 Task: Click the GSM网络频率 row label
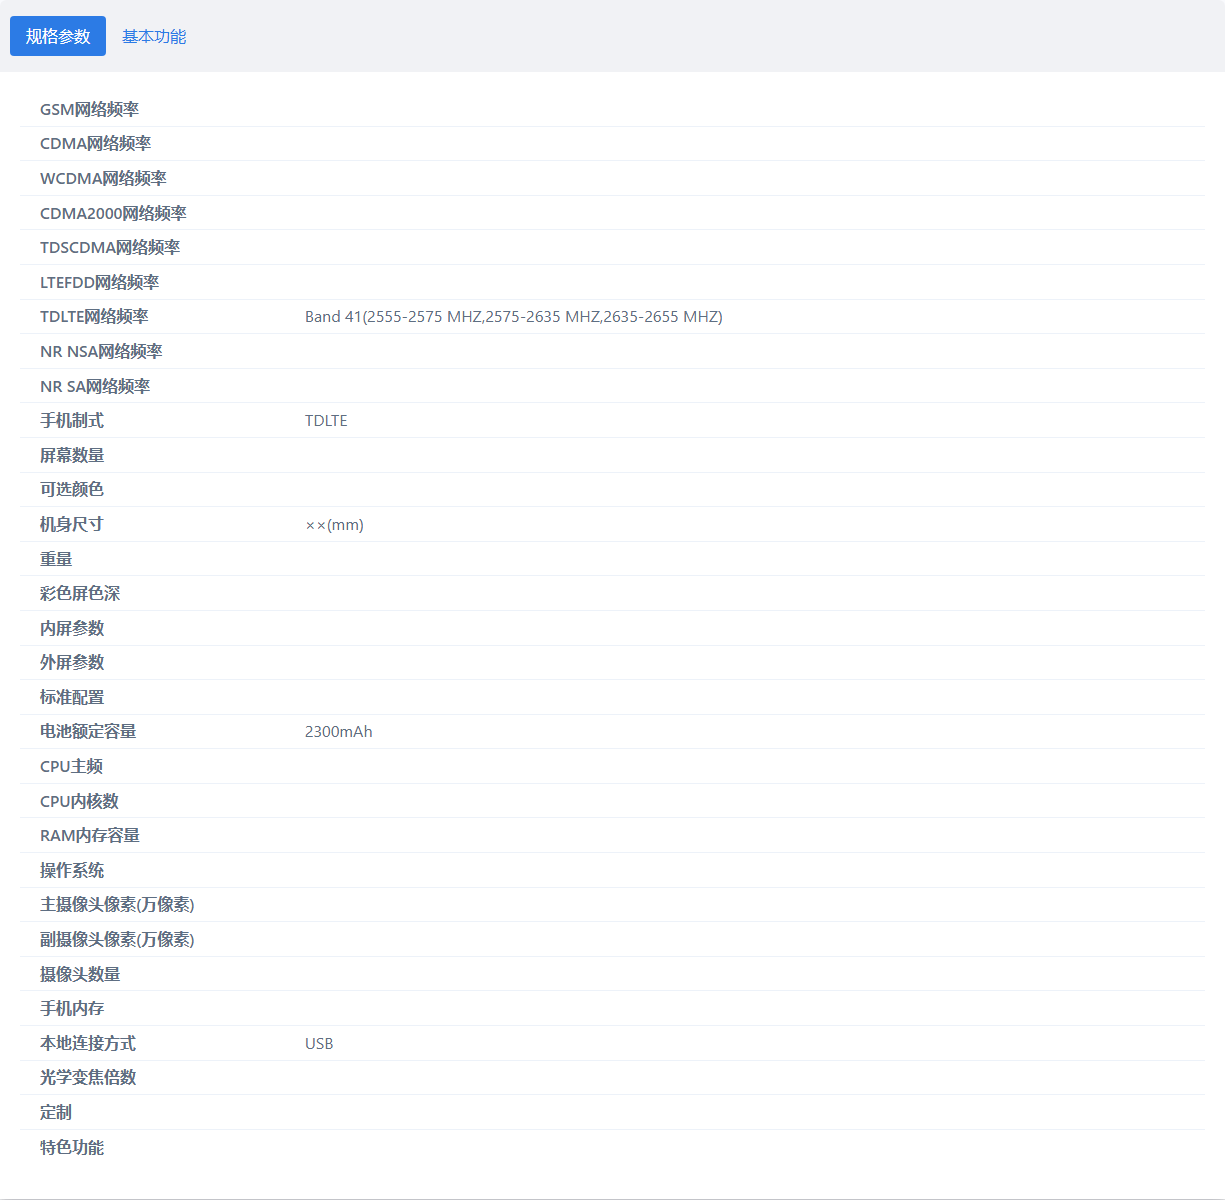[x=90, y=109]
